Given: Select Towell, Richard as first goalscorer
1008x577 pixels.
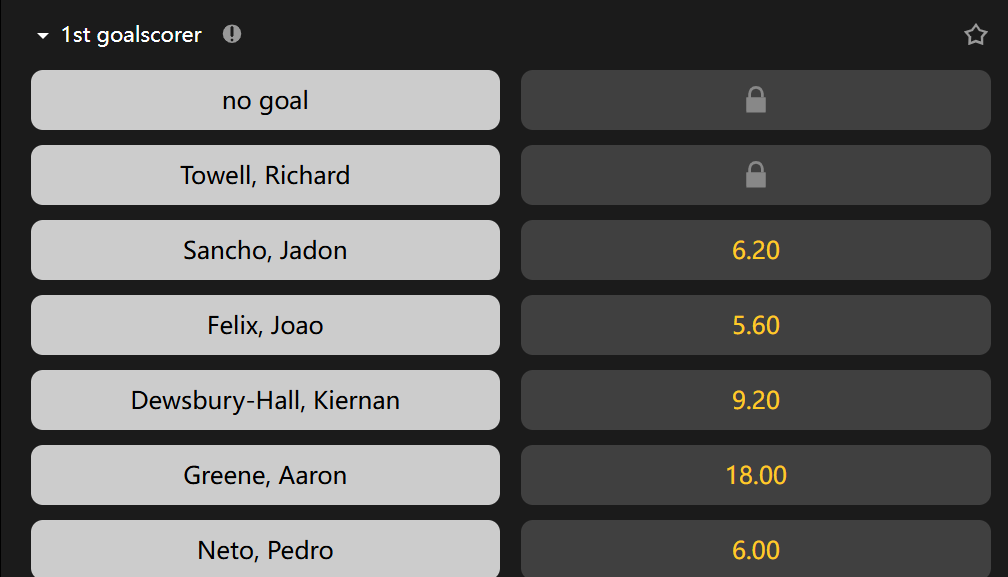Looking at the screenshot, I should pos(265,175).
